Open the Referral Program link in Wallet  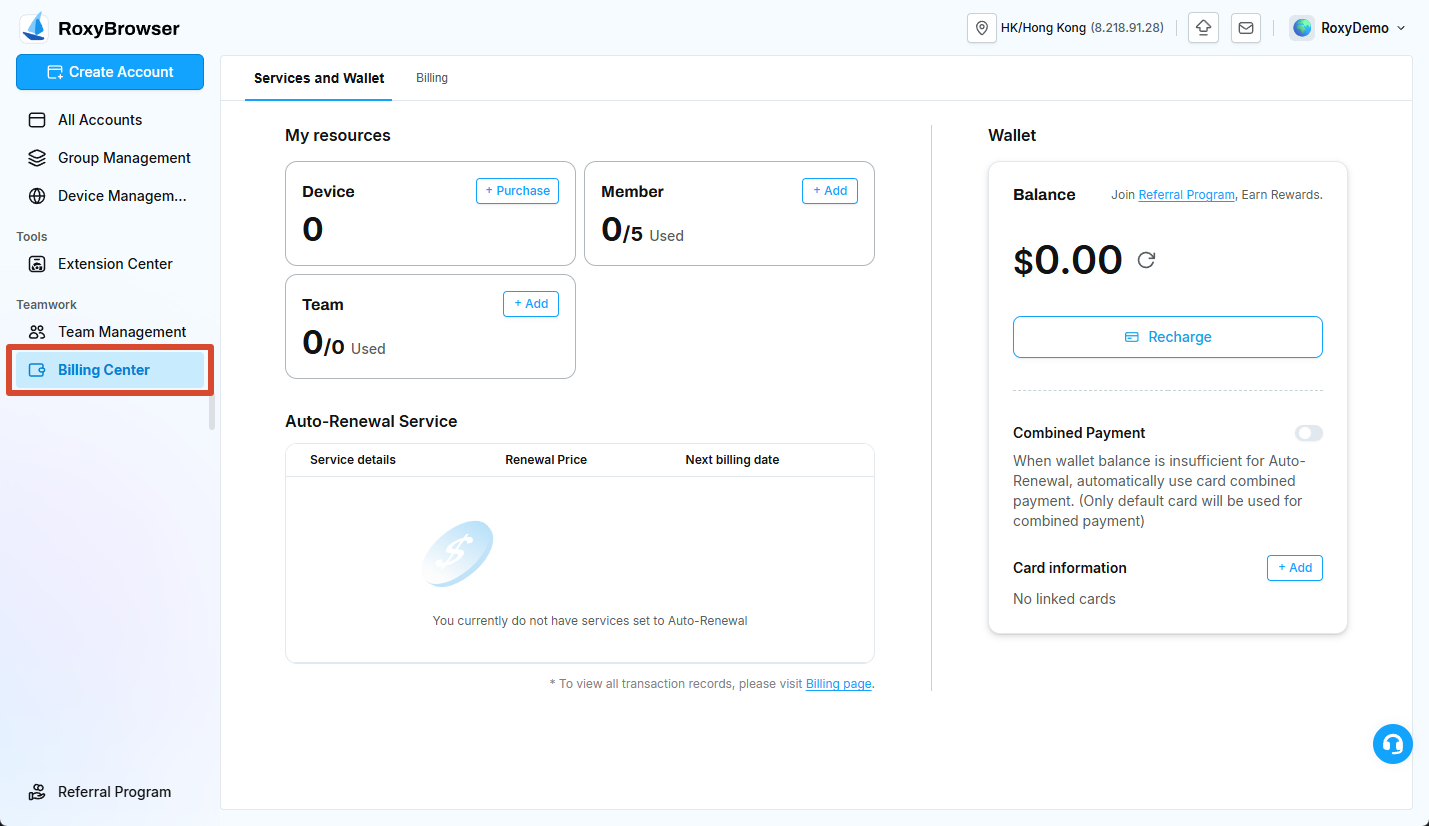pyautogui.click(x=1186, y=195)
